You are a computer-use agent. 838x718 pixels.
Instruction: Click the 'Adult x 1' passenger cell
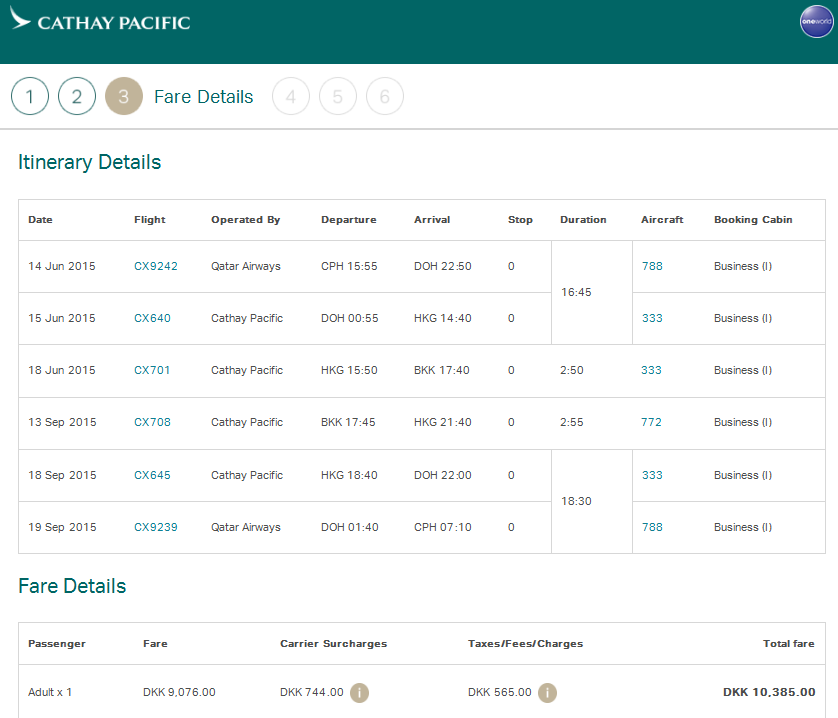tap(50, 692)
